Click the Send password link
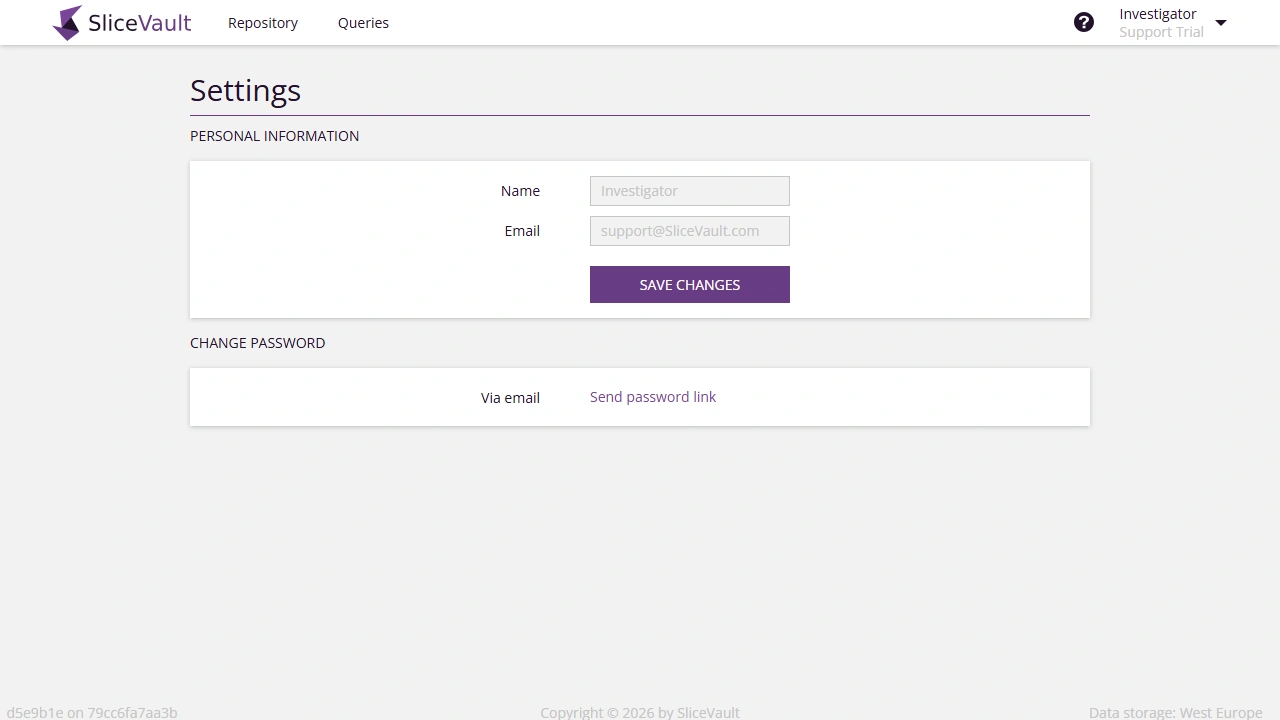The image size is (1280, 720). pos(652,397)
